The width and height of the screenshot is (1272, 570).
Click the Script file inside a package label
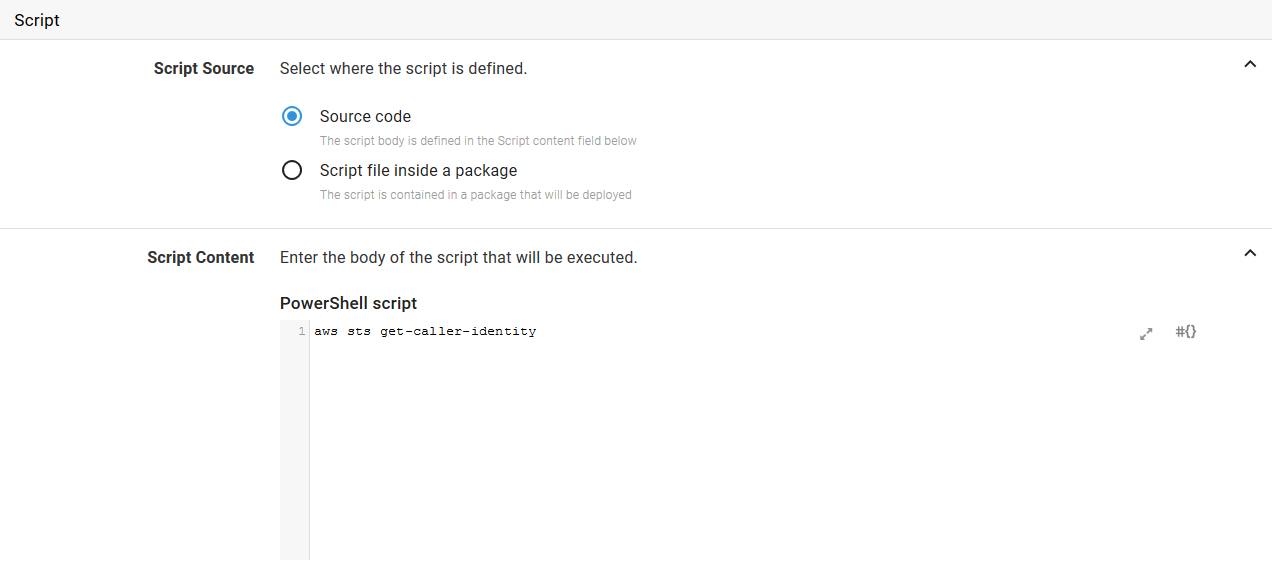point(418,170)
